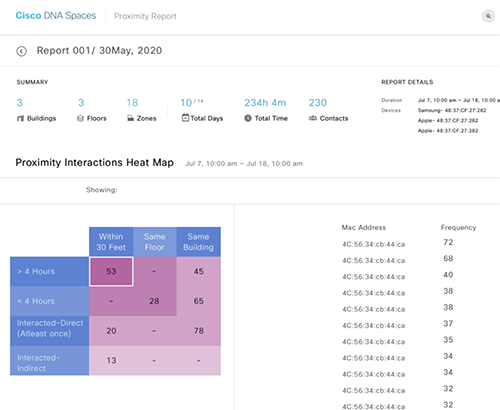This screenshot has height=410, width=500.
Task: Click the 10 Total Days value
Action: click(x=186, y=103)
